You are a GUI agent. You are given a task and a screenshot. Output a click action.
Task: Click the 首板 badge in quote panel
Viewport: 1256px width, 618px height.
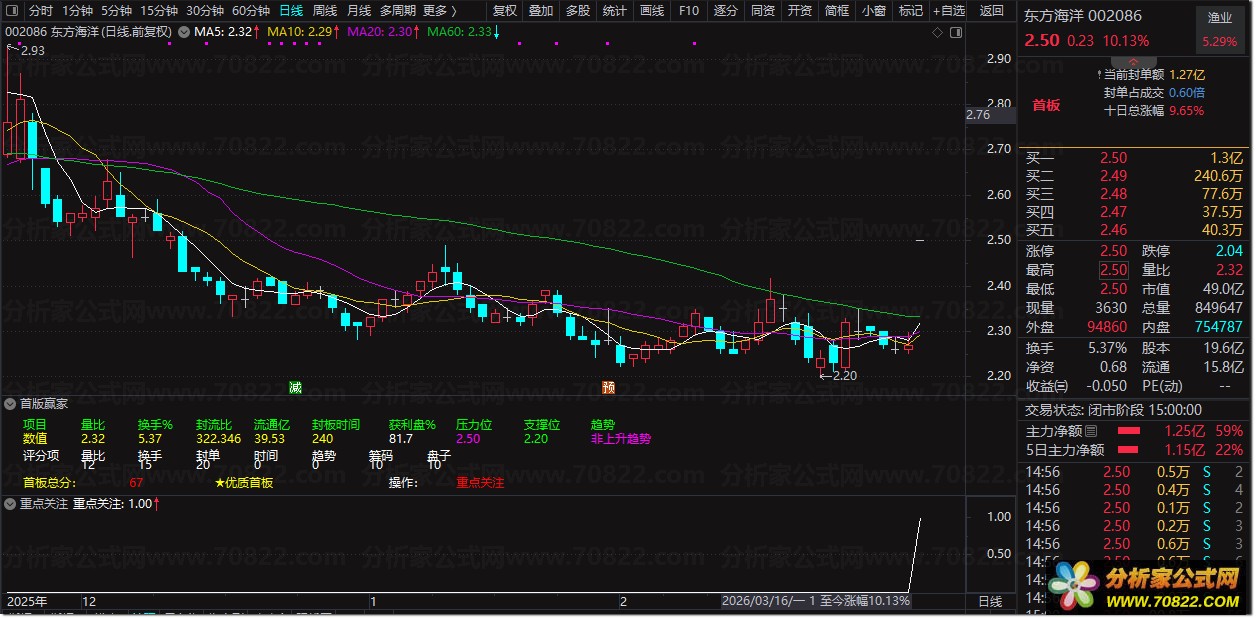click(1046, 105)
